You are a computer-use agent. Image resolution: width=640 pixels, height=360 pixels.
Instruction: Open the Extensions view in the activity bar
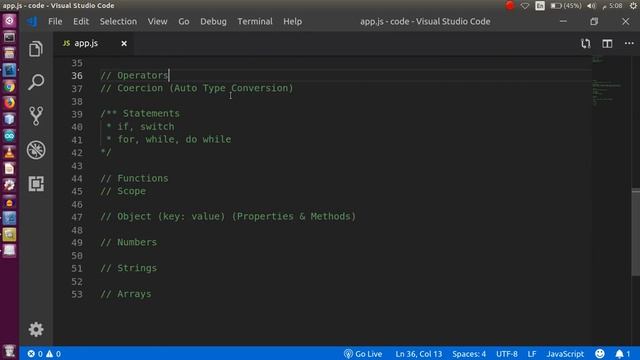tap(36, 184)
